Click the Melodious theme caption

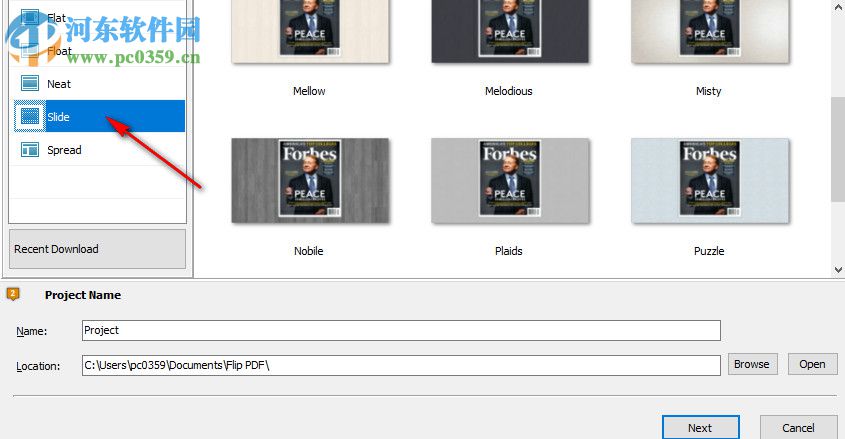pos(509,91)
